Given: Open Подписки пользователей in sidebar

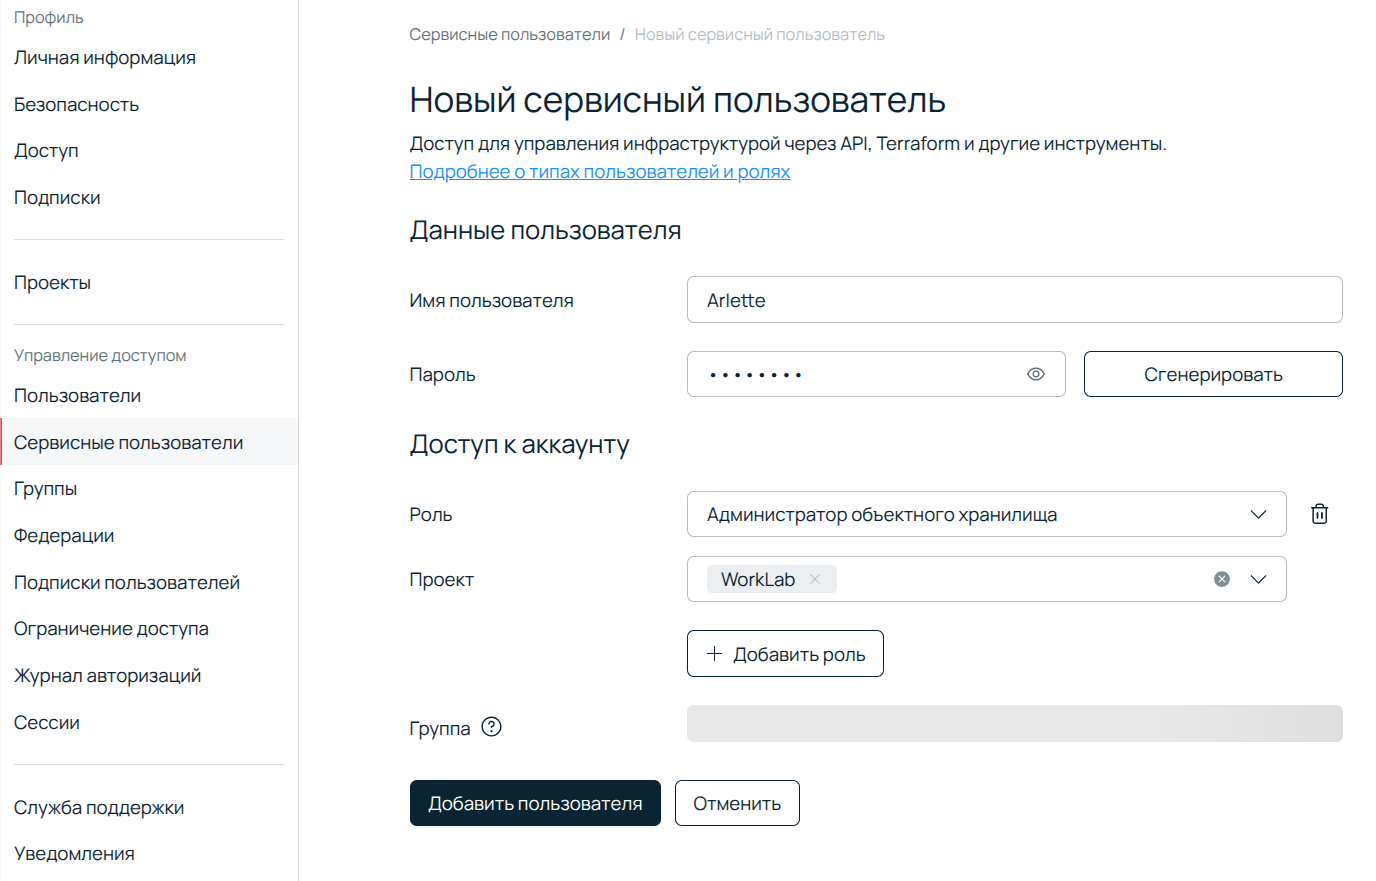Looking at the screenshot, I should tap(127, 583).
